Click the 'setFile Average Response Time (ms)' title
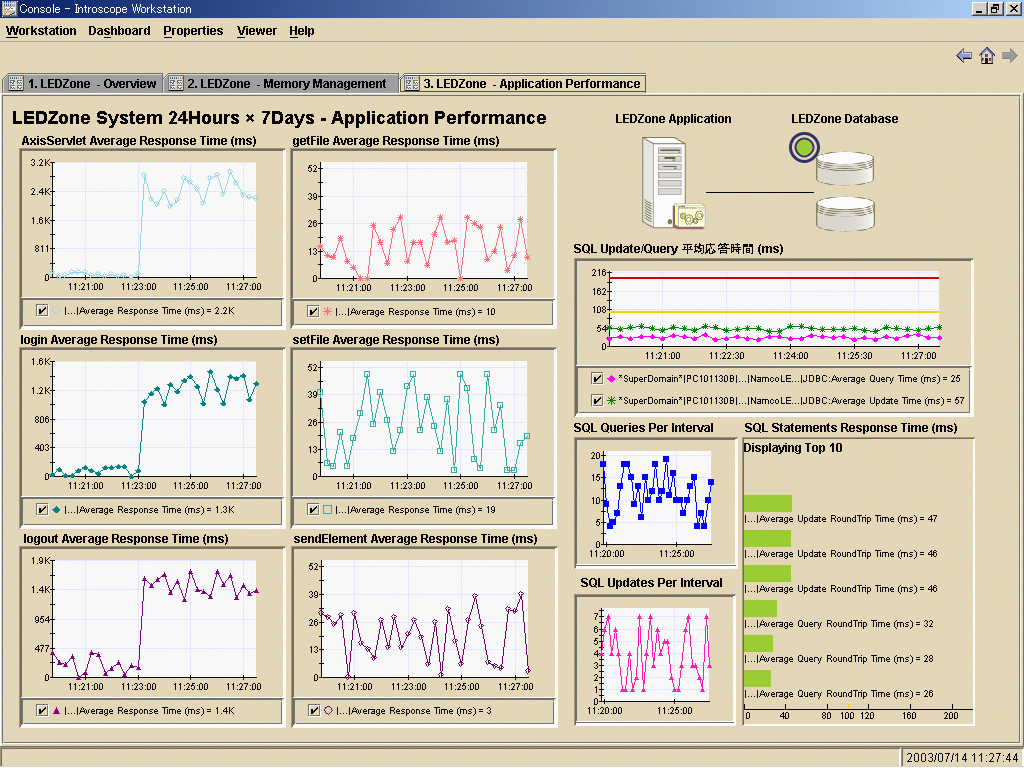Viewport: 1024px width, 768px height. click(x=396, y=340)
